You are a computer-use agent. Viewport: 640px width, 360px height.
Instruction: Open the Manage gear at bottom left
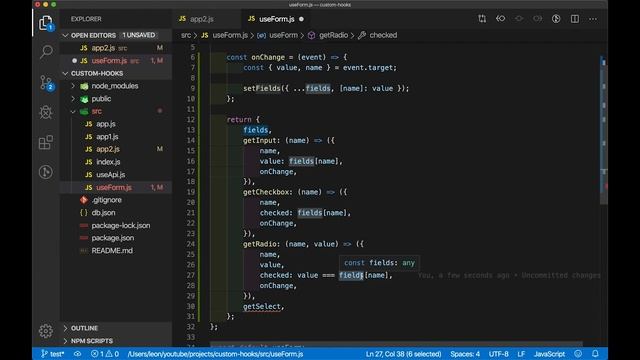[x=46, y=331]
